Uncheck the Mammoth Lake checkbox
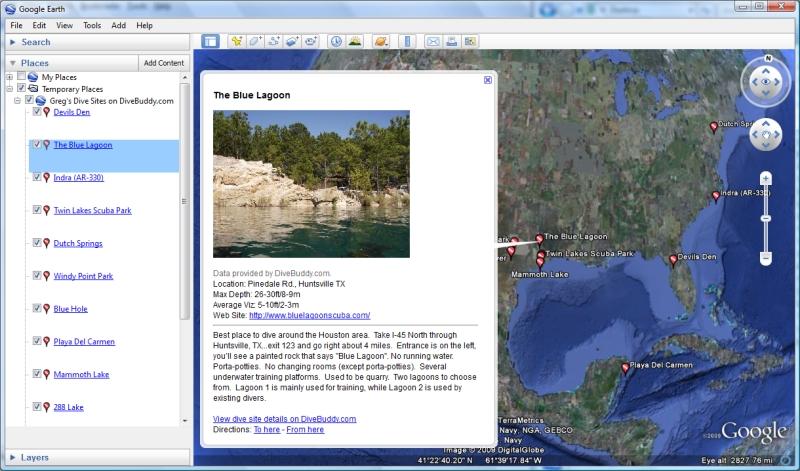Image resolution: width=800 pixels, height=471 pixels. [x=37, y=374]
